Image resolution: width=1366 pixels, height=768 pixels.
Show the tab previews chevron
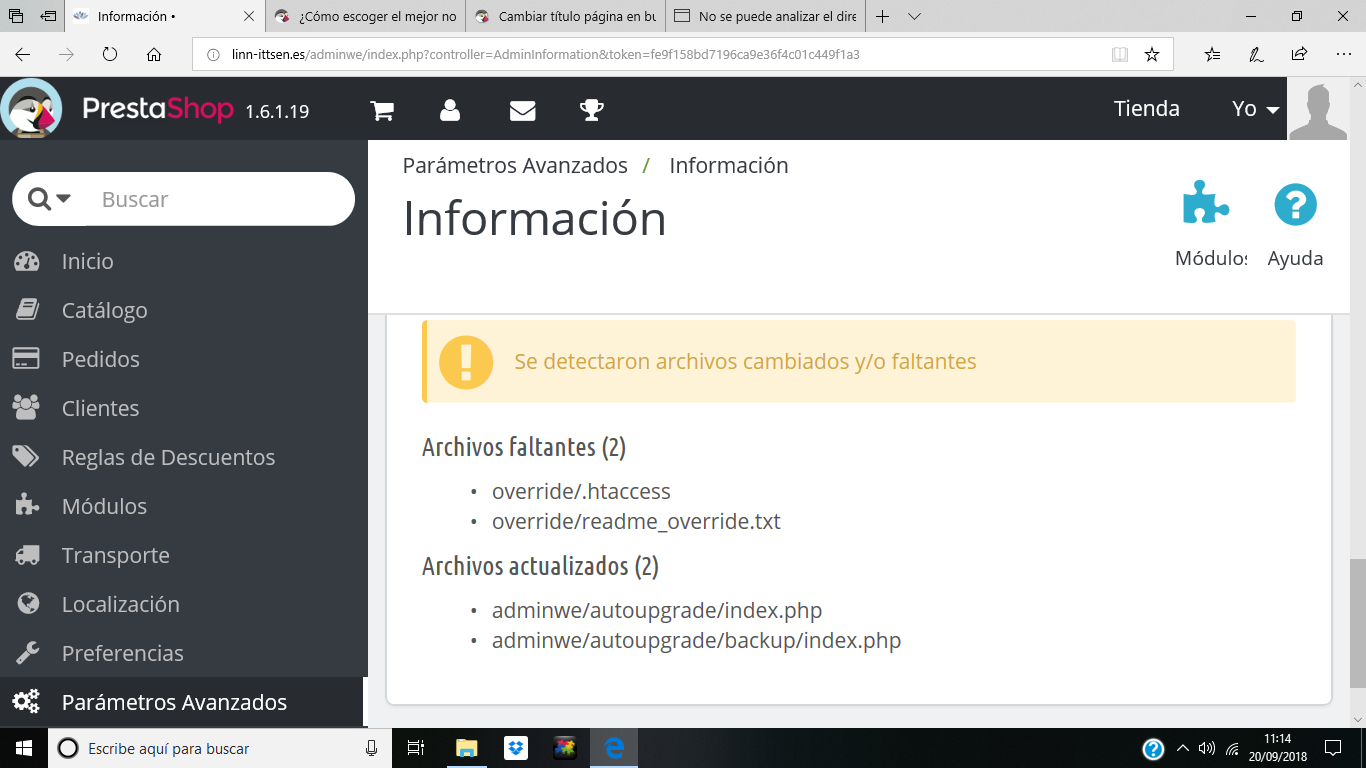(914, 17)
